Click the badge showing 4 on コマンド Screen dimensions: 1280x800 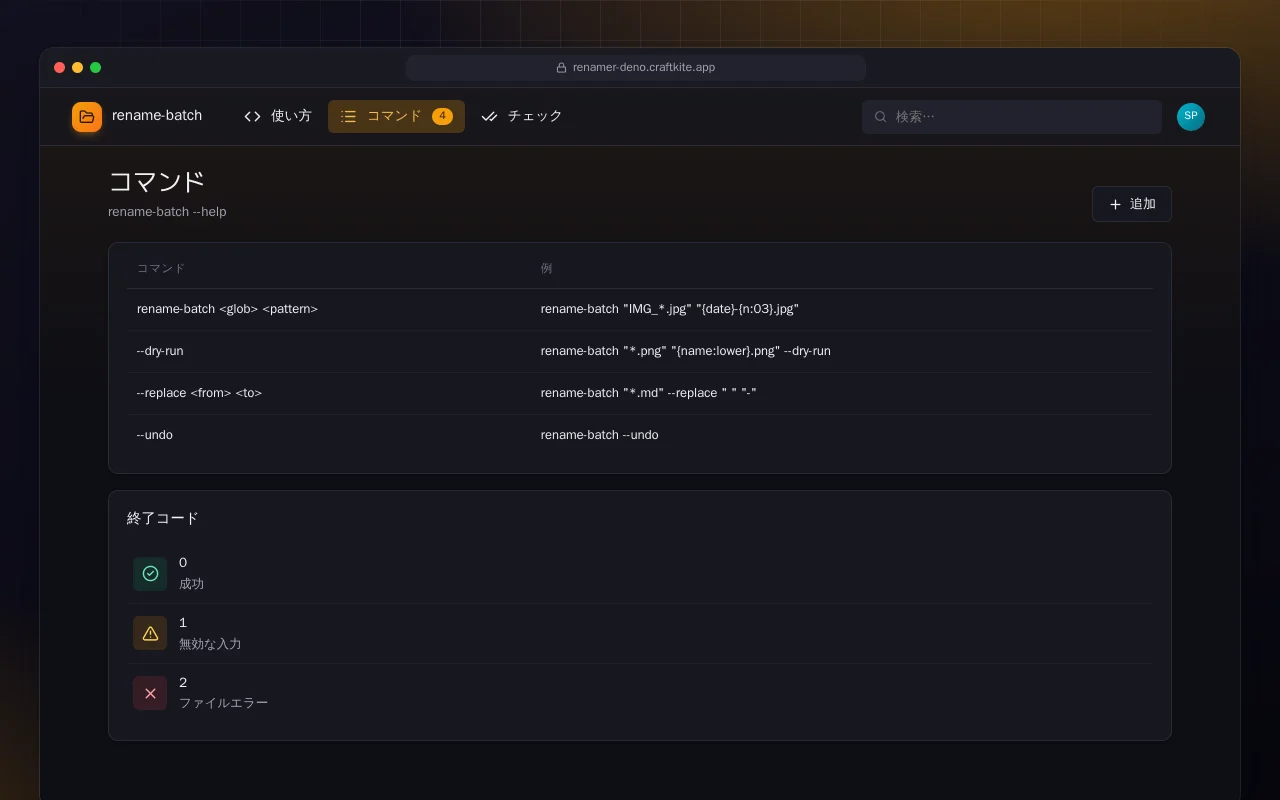pos(442,116)
